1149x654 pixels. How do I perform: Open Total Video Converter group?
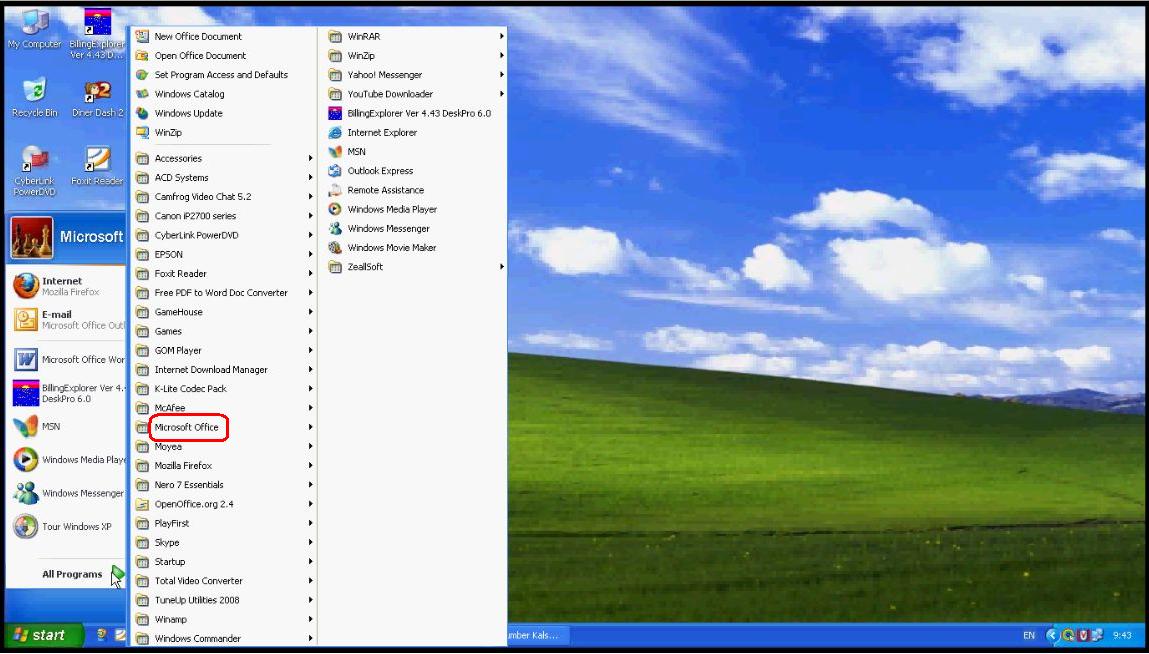pyautogui.click(x=224, y=581)
